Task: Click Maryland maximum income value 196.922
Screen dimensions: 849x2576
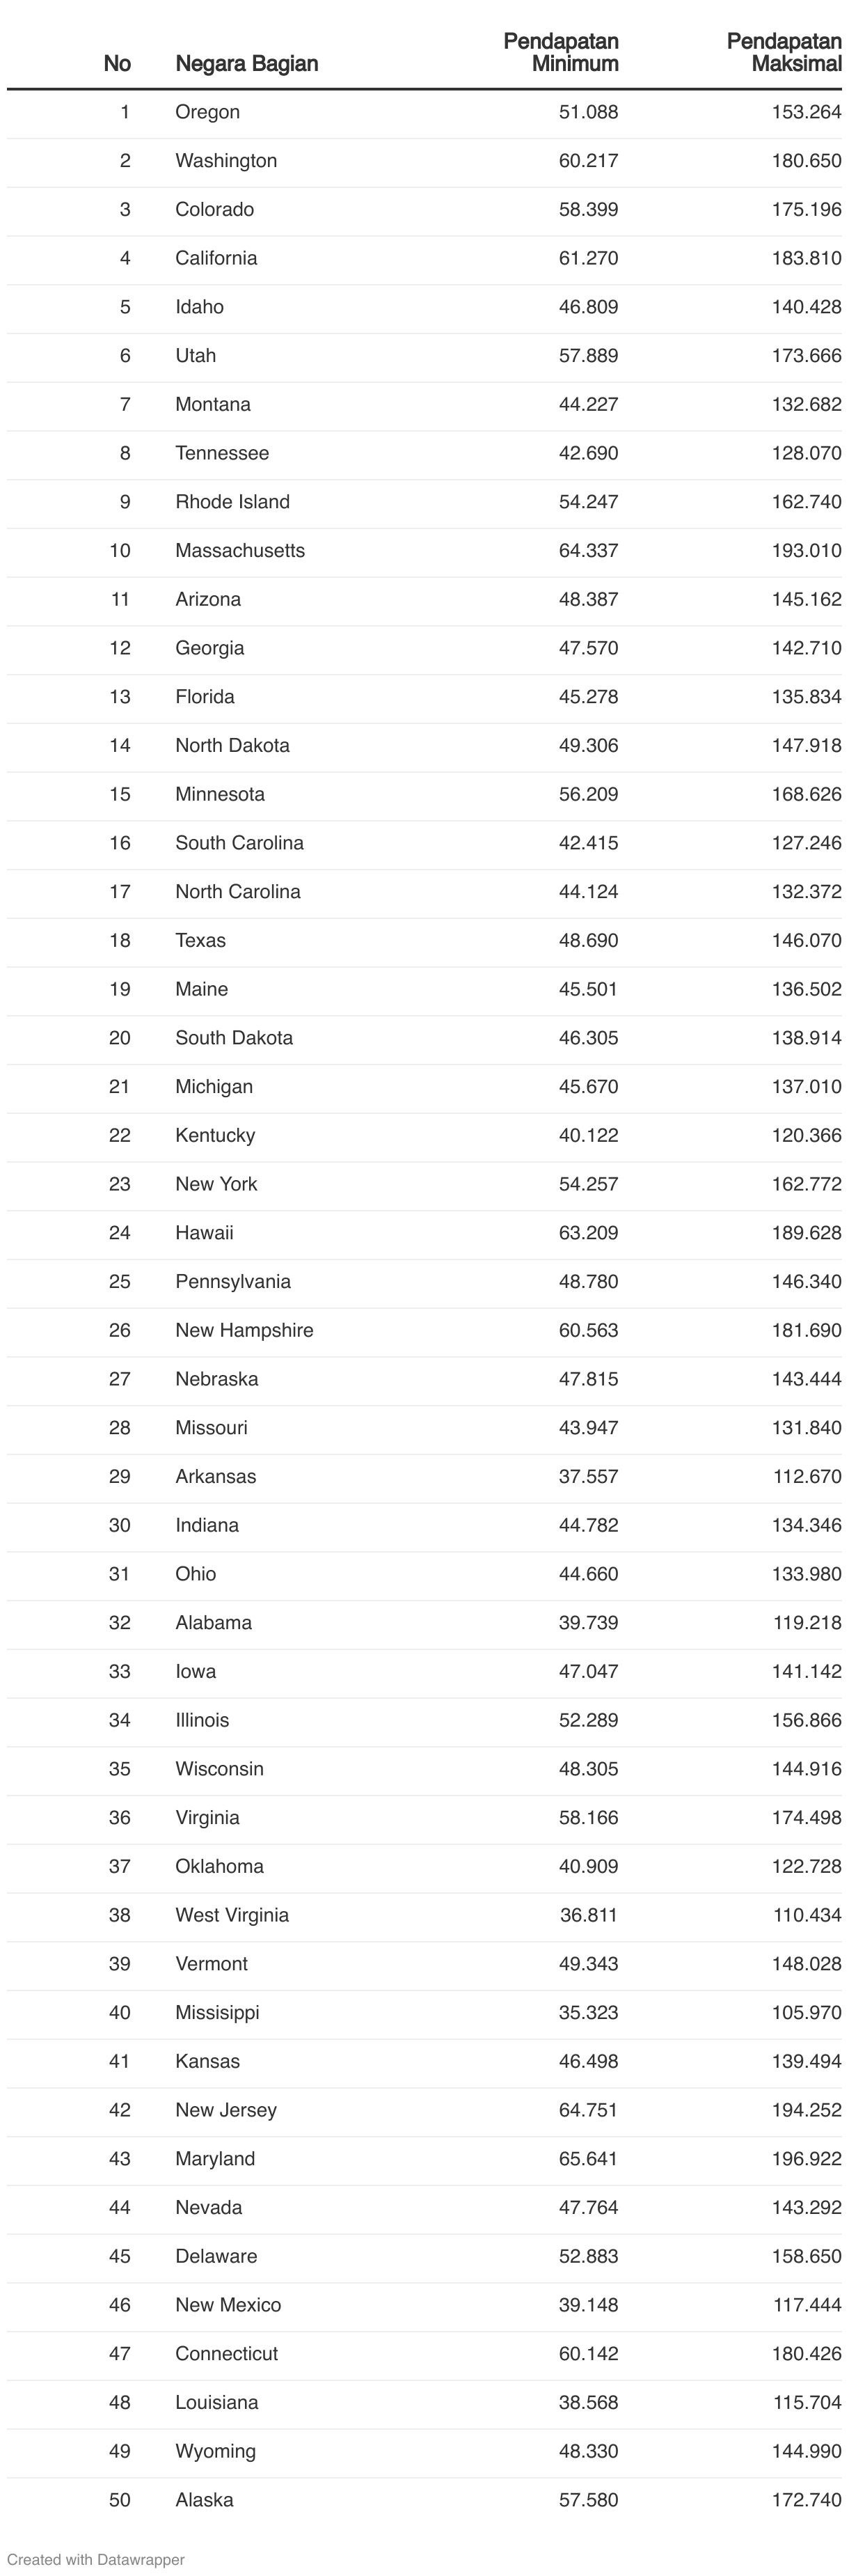Action: click(806, 2158)
